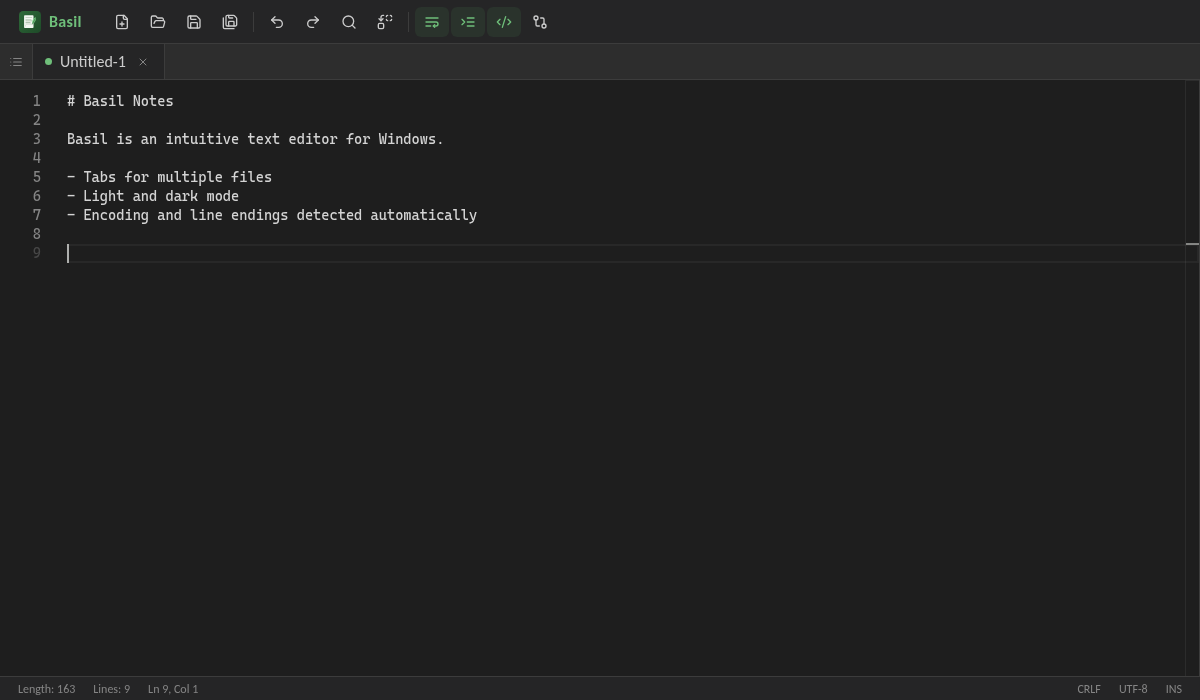The image size is (1200, 700).
Task: Click the 'Lines: 9' status text
Action: click(x=111, y=689)
